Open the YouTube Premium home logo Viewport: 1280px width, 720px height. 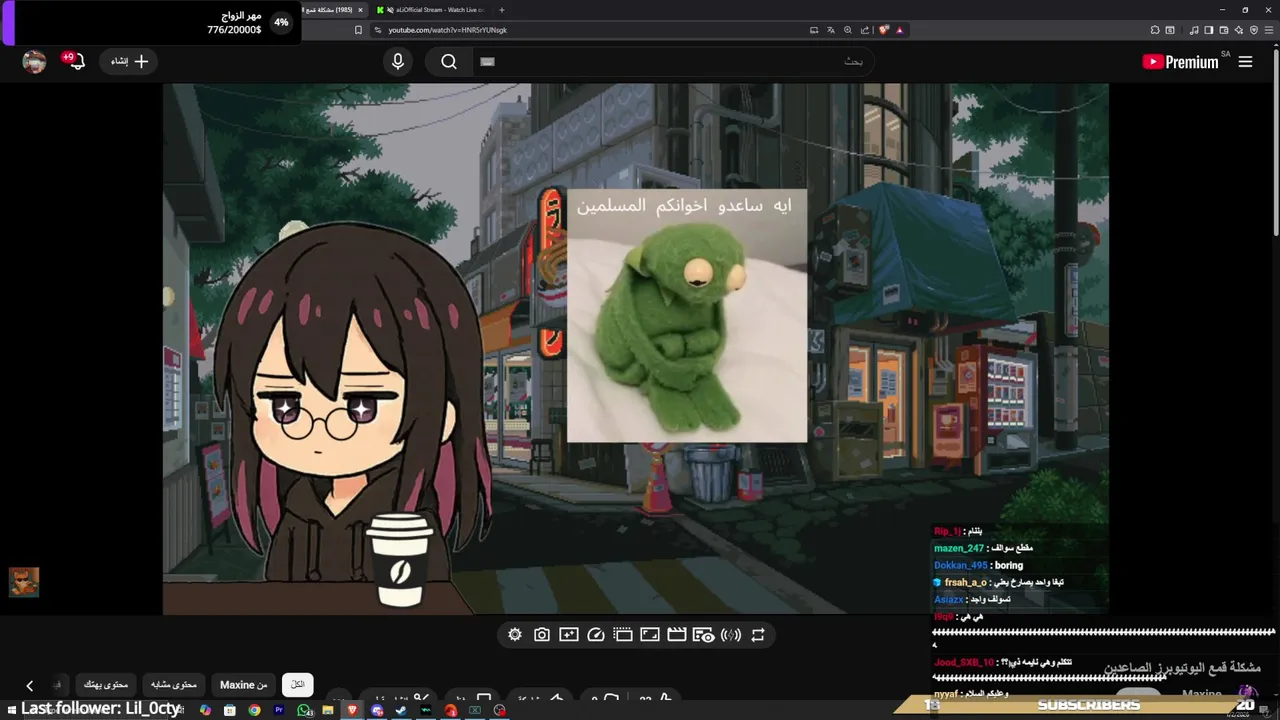tap(1180, 62)
